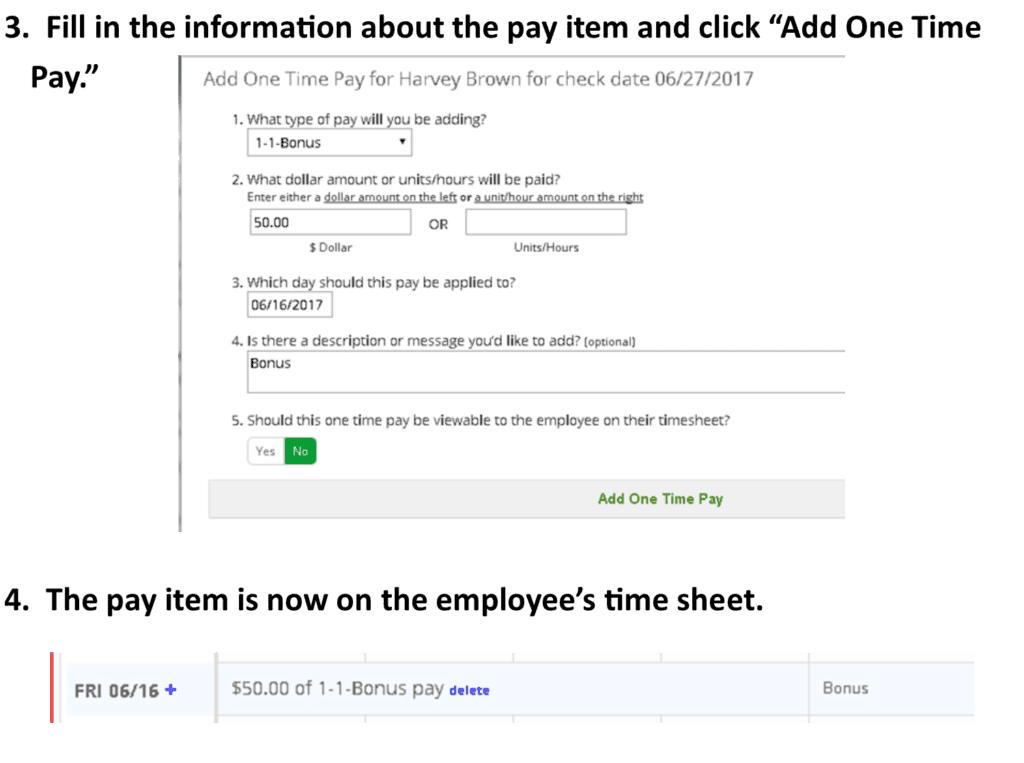Click the Add One Time Pay button

660,499
